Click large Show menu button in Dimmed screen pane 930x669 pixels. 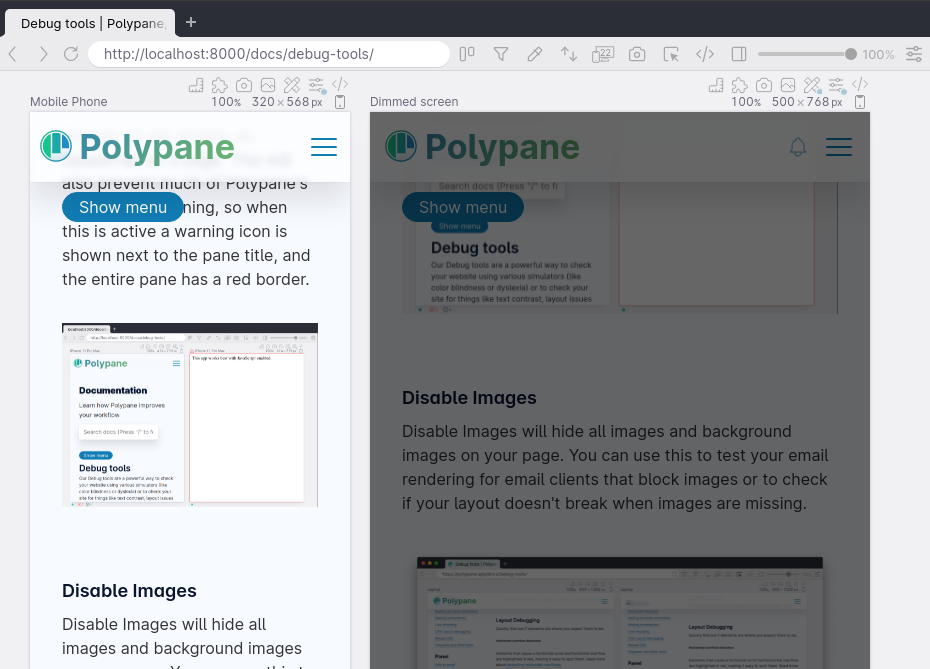(463, 207)
